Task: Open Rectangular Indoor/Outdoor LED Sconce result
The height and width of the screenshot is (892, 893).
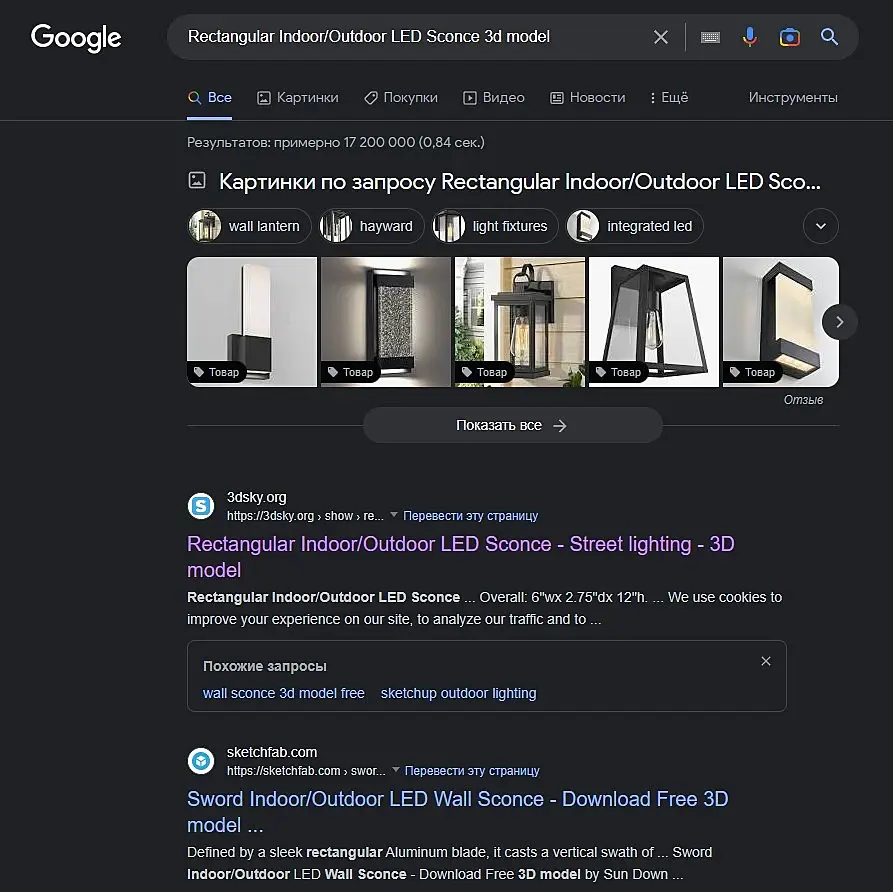Action: 460,557
